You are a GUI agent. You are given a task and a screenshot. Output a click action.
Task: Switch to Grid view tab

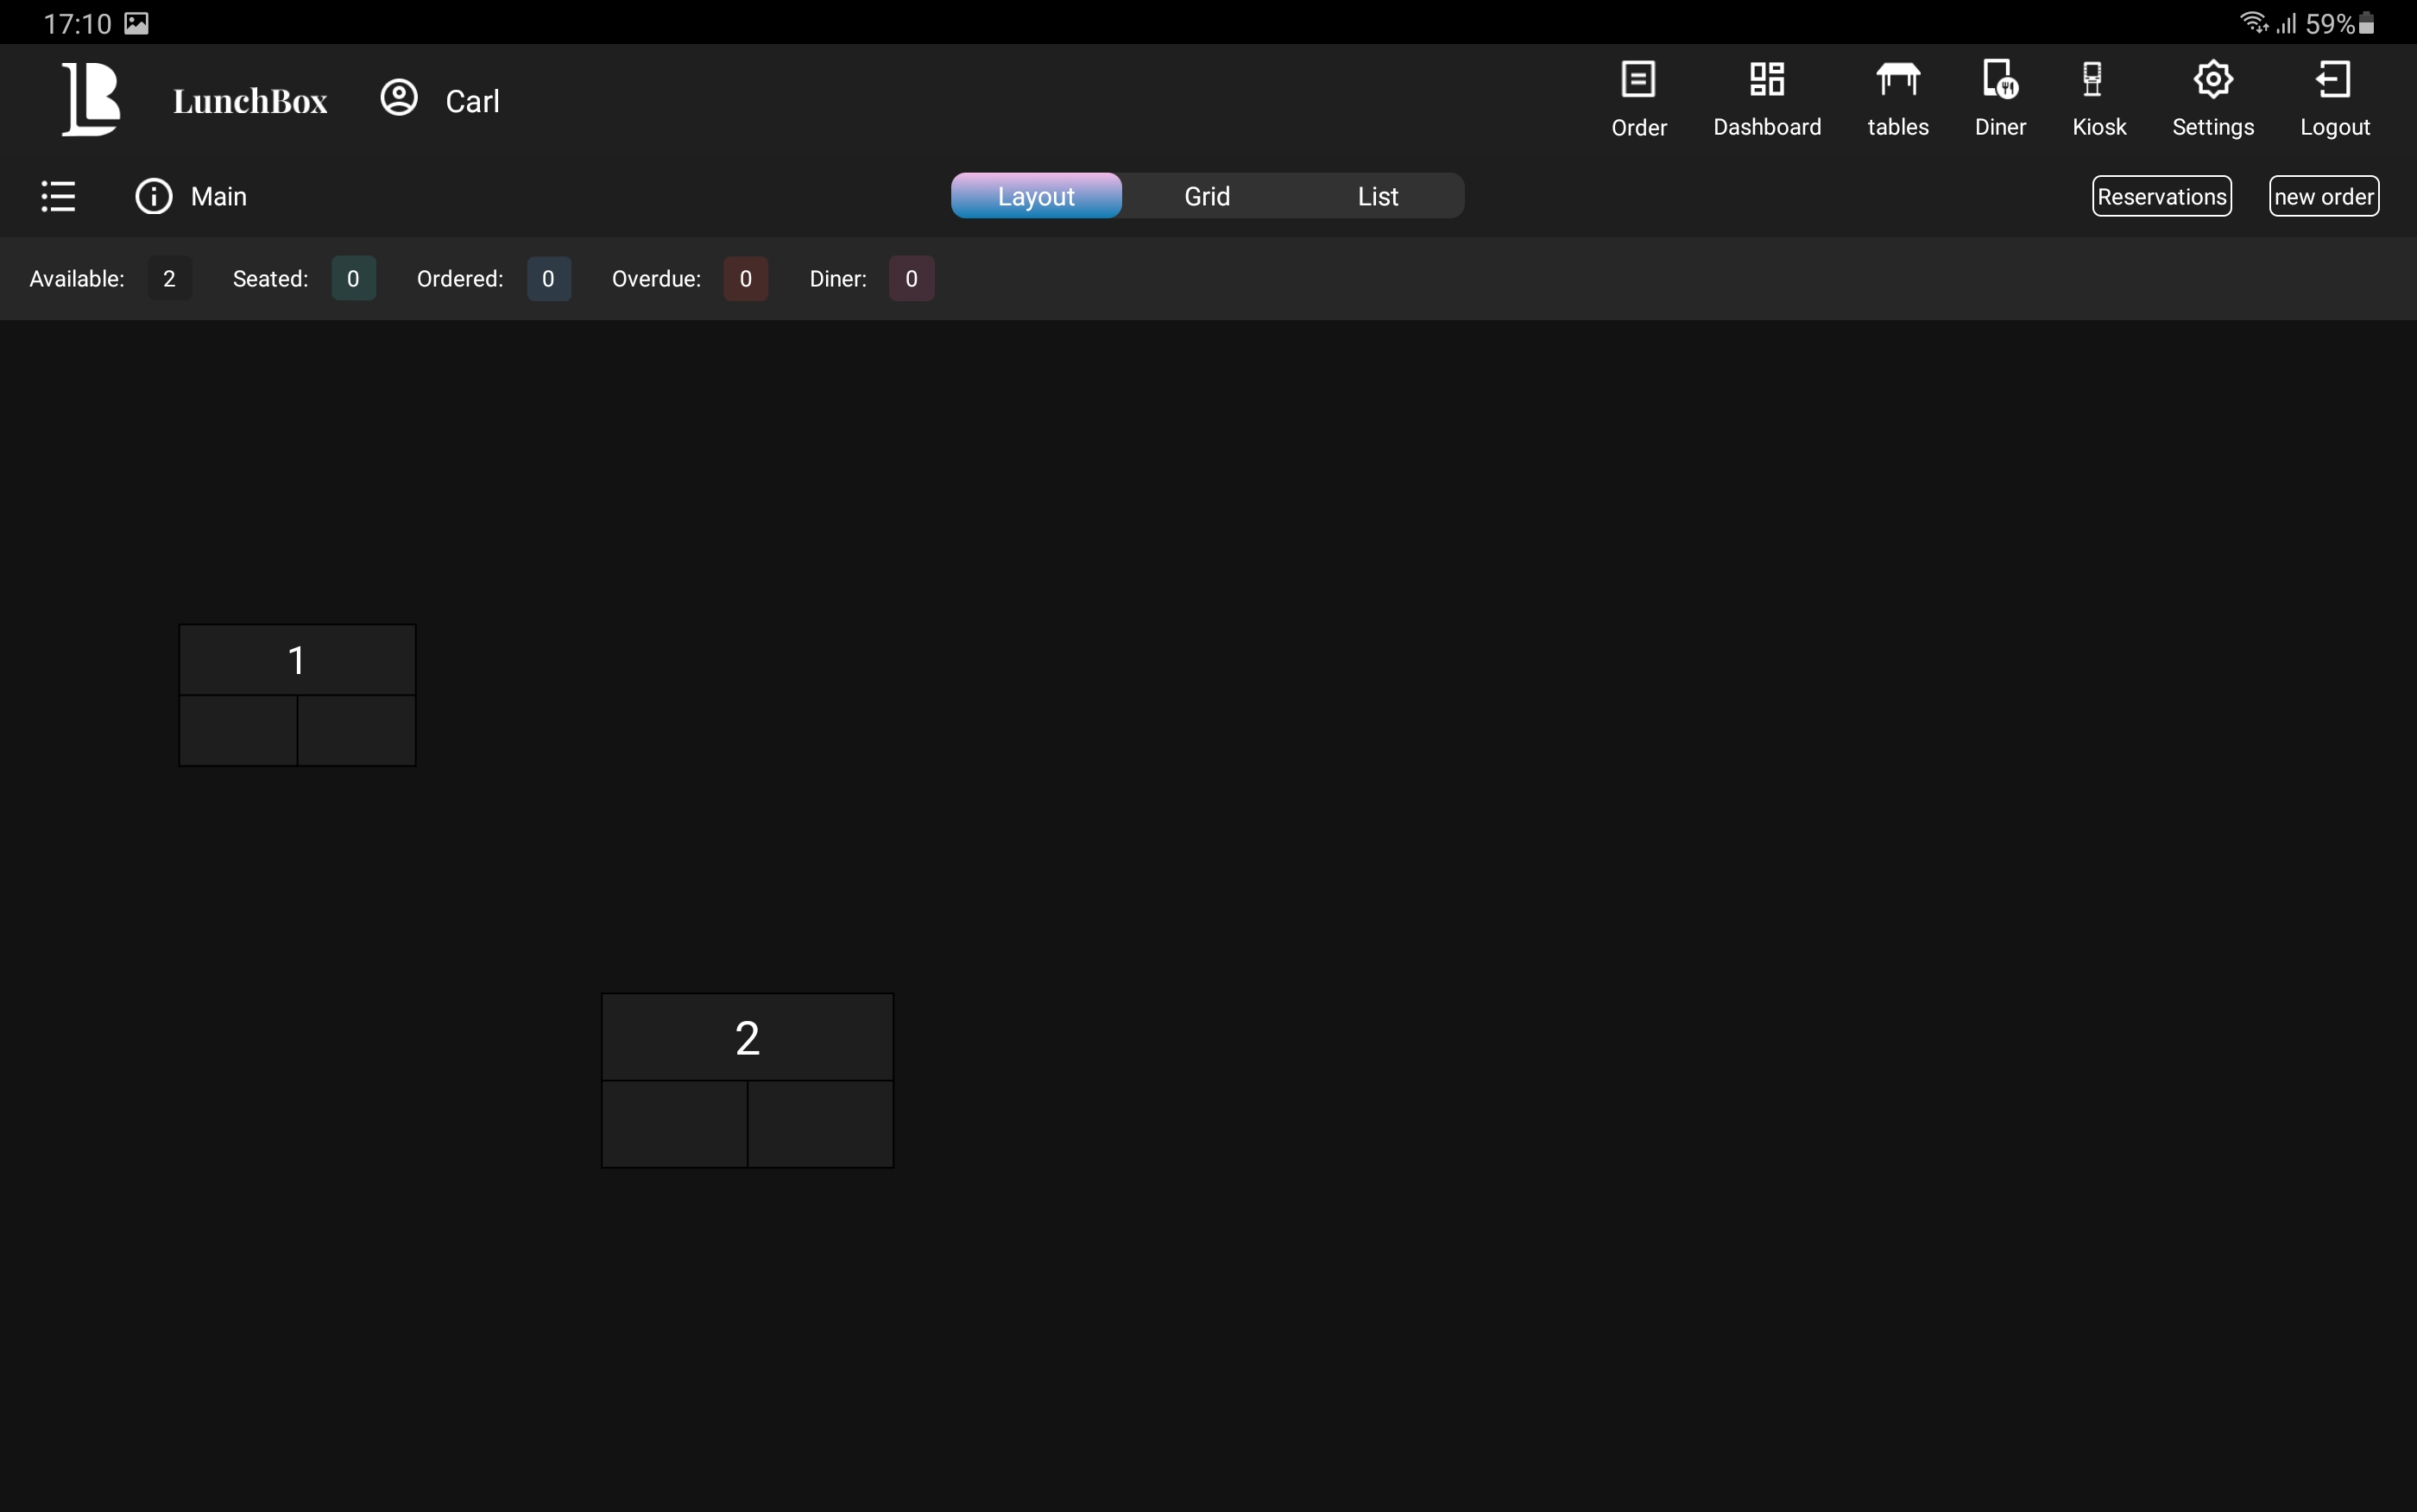pos(1207,196)
